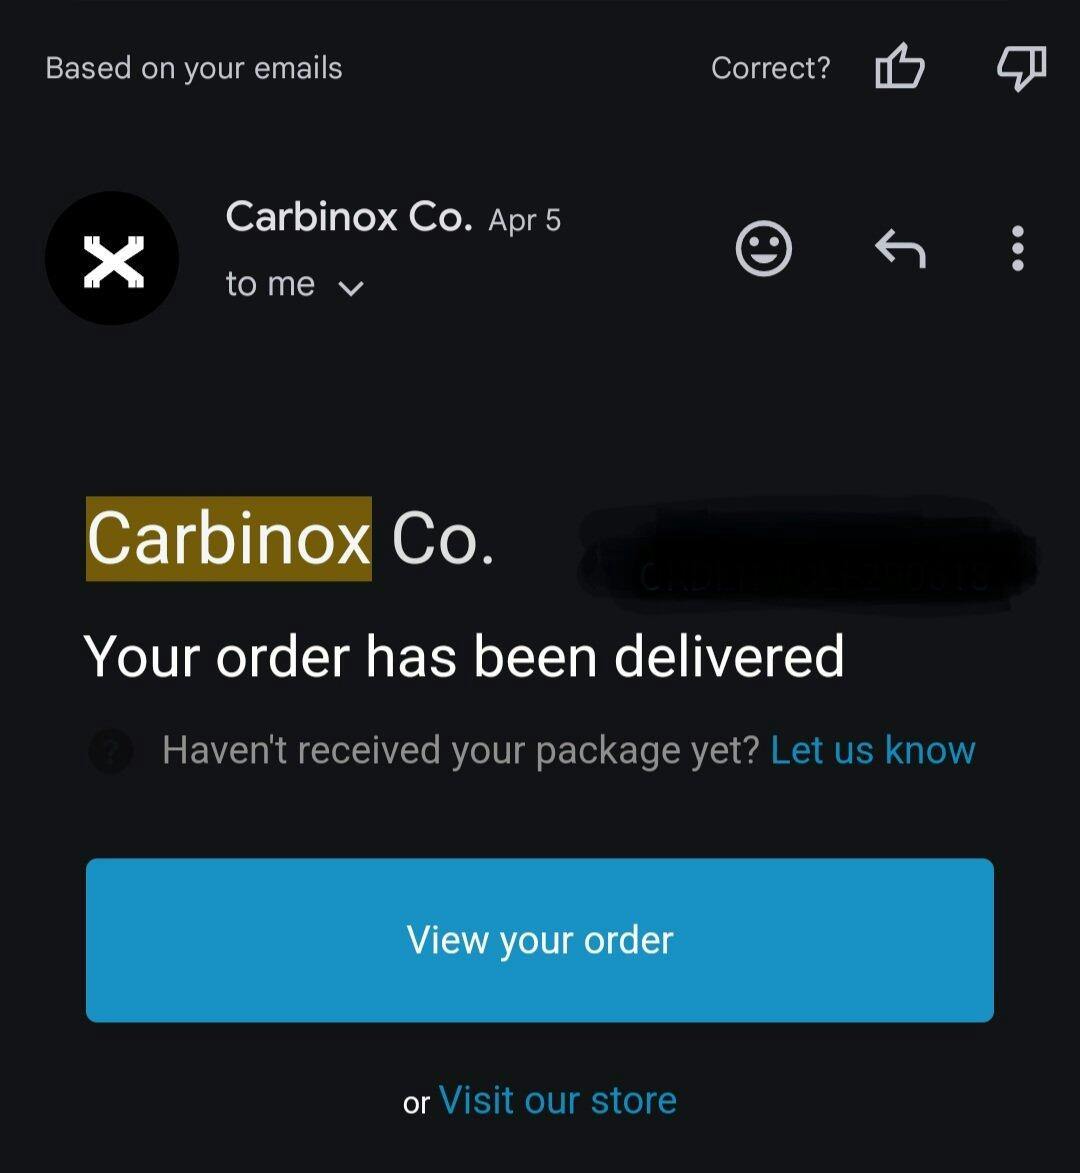Tap the Apr 5 email date
Image resolution: width=1080 pixels, height=1173 pixels.
tap(524, 221)
